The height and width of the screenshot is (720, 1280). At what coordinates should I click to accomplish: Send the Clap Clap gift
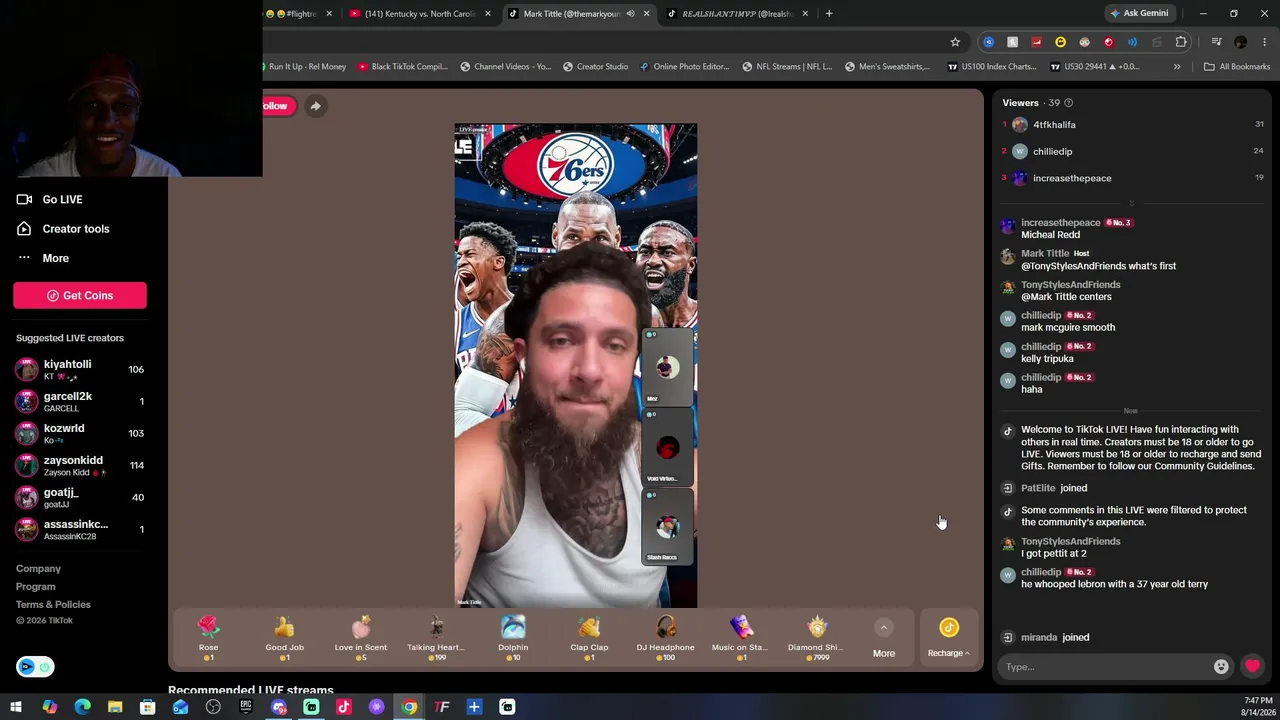[x=589, y=637]
